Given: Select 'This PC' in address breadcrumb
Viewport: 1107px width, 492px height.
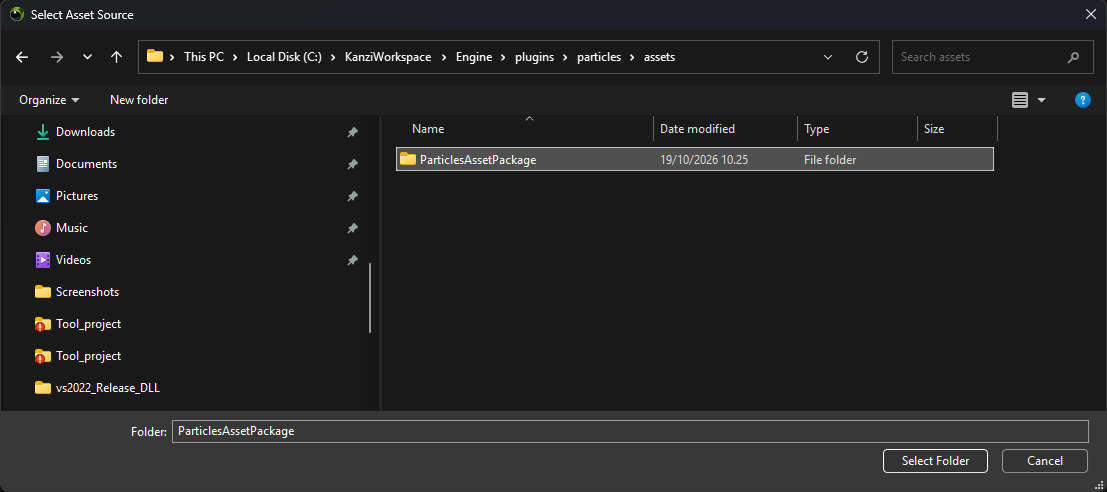Looking at the screenshot, I should [204, 57].
